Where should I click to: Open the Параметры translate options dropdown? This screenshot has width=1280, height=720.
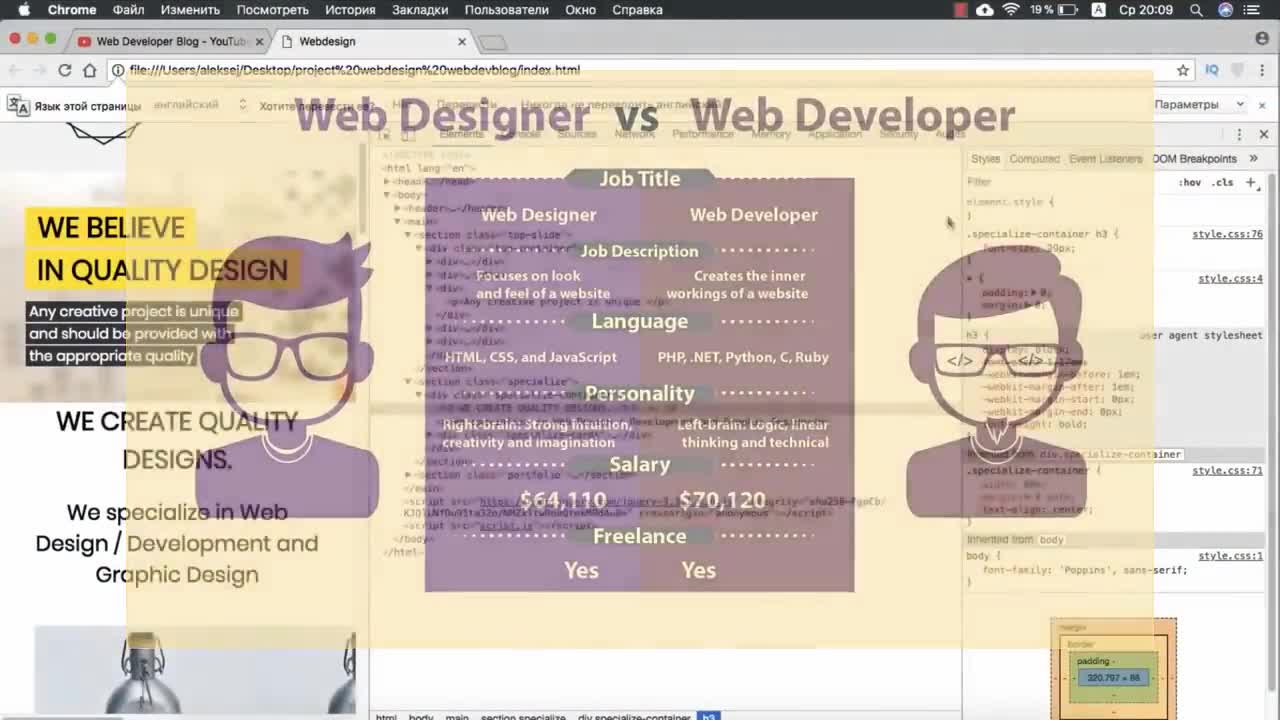tap(1199, 105)
